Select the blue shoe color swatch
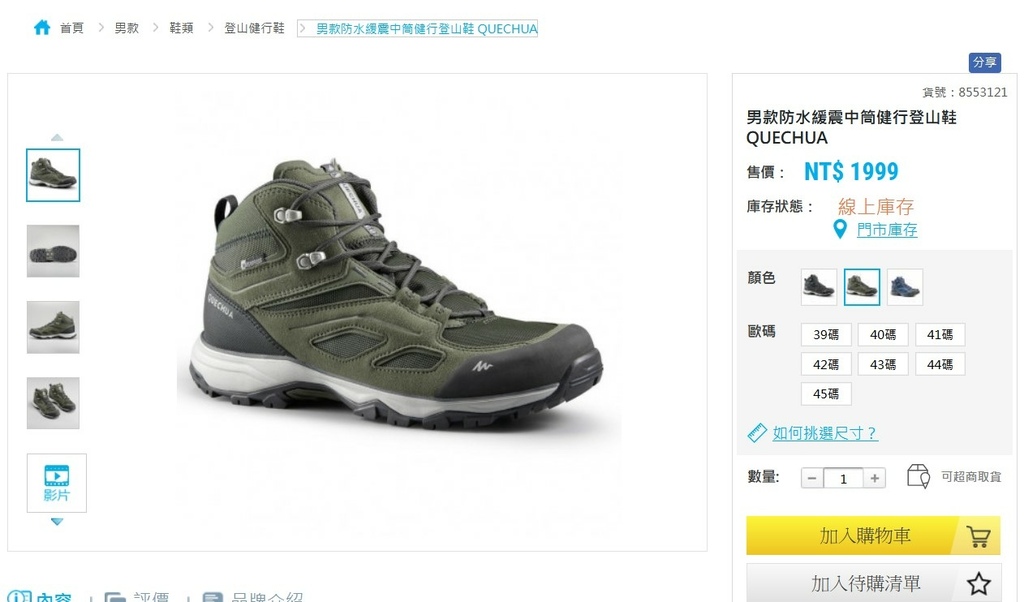This screenshot has width=1024, height=602. point(904,287)
